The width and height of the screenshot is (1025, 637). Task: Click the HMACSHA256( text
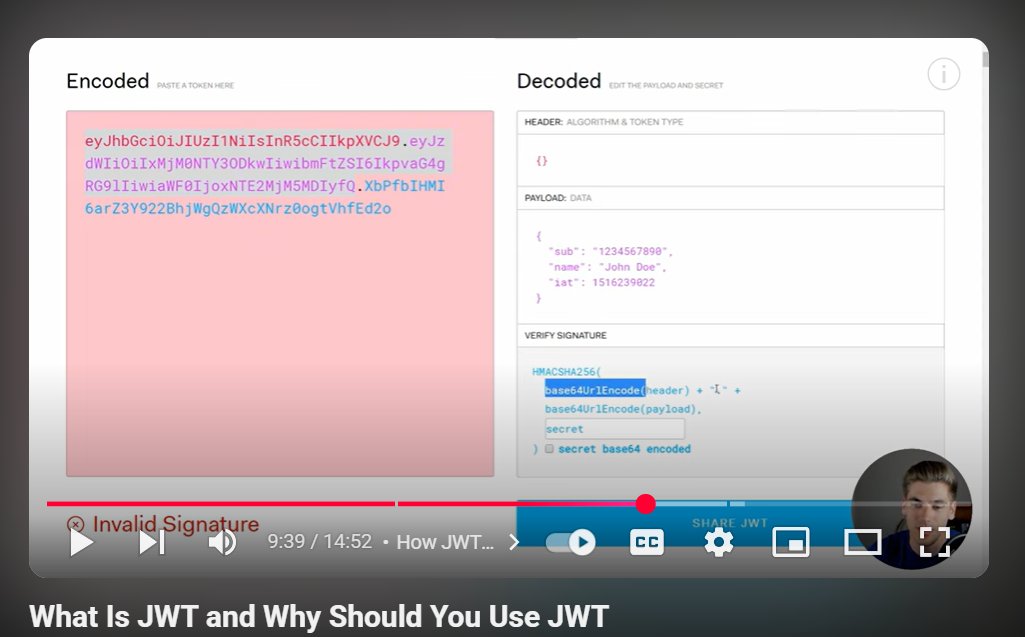point(566,371)
